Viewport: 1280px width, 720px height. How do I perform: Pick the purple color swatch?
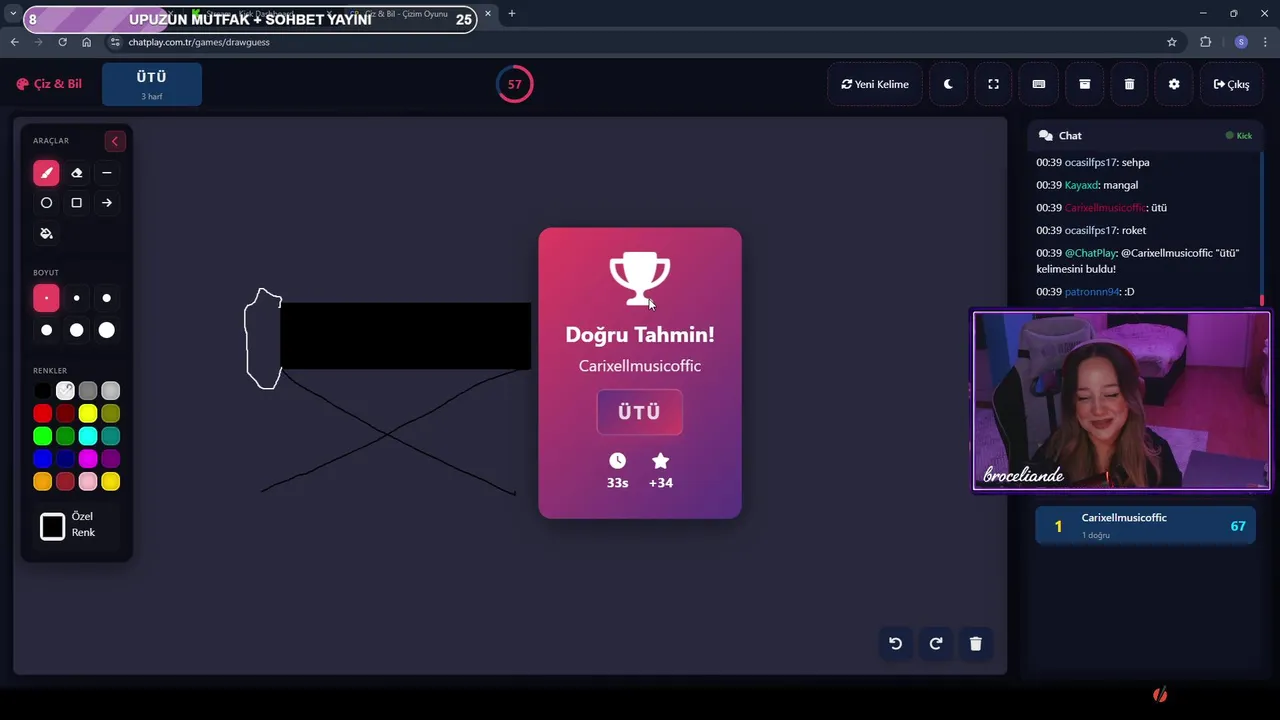[x=111, y=459]
